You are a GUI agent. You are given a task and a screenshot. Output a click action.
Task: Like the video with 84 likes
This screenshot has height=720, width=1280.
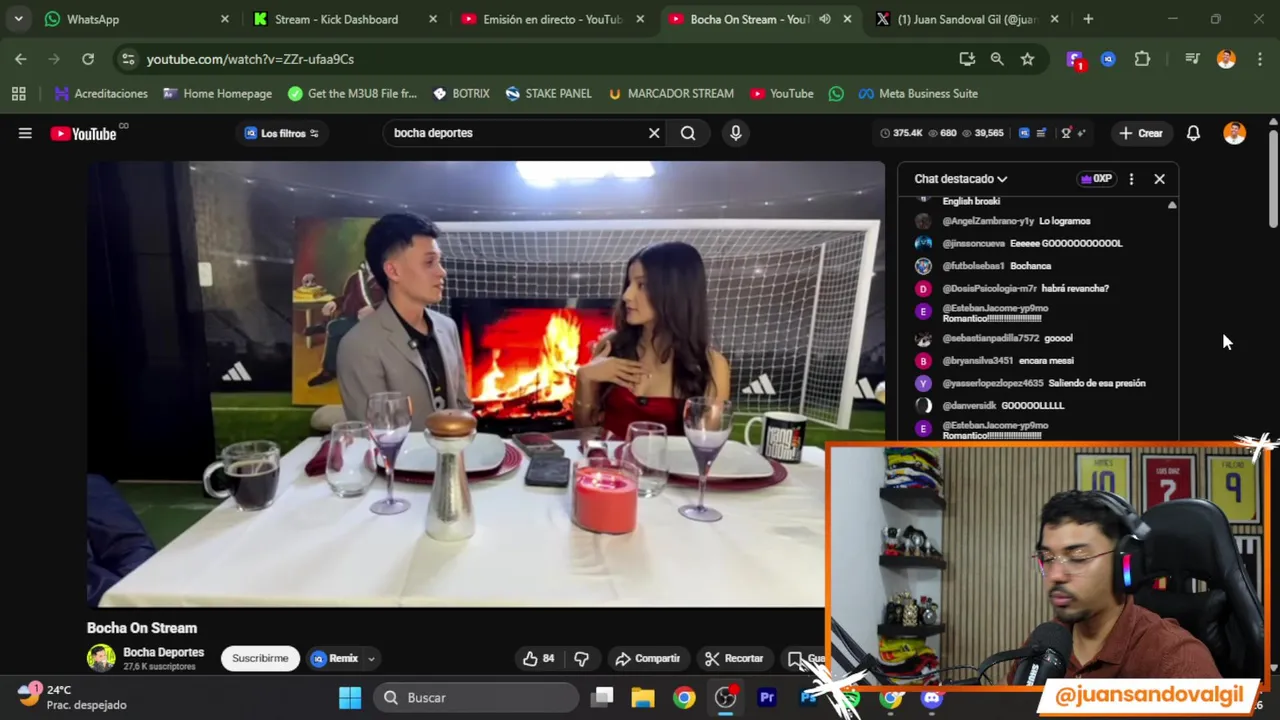click(538, 658)
